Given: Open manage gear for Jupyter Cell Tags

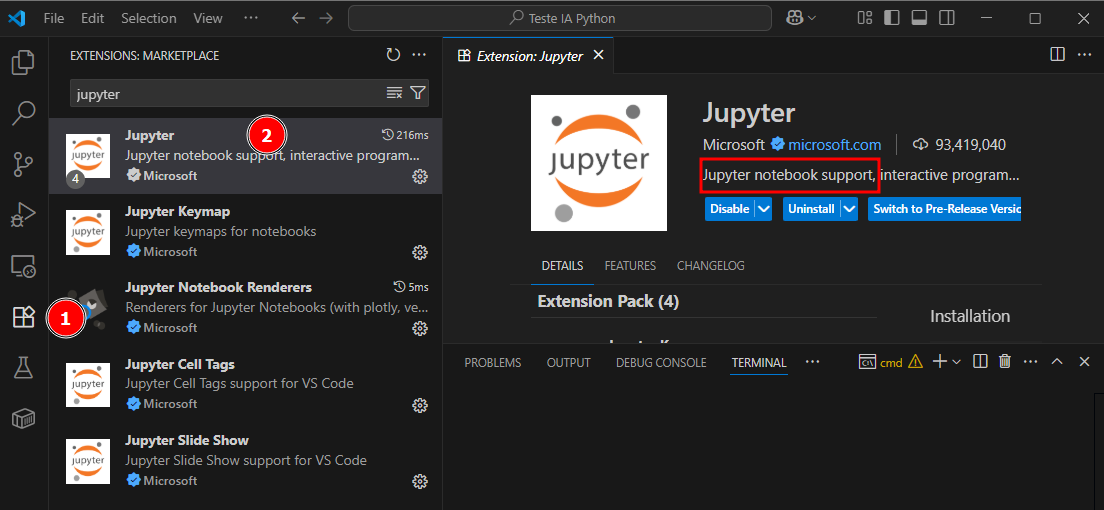Looking at the screenshot, I should point(420,405).
